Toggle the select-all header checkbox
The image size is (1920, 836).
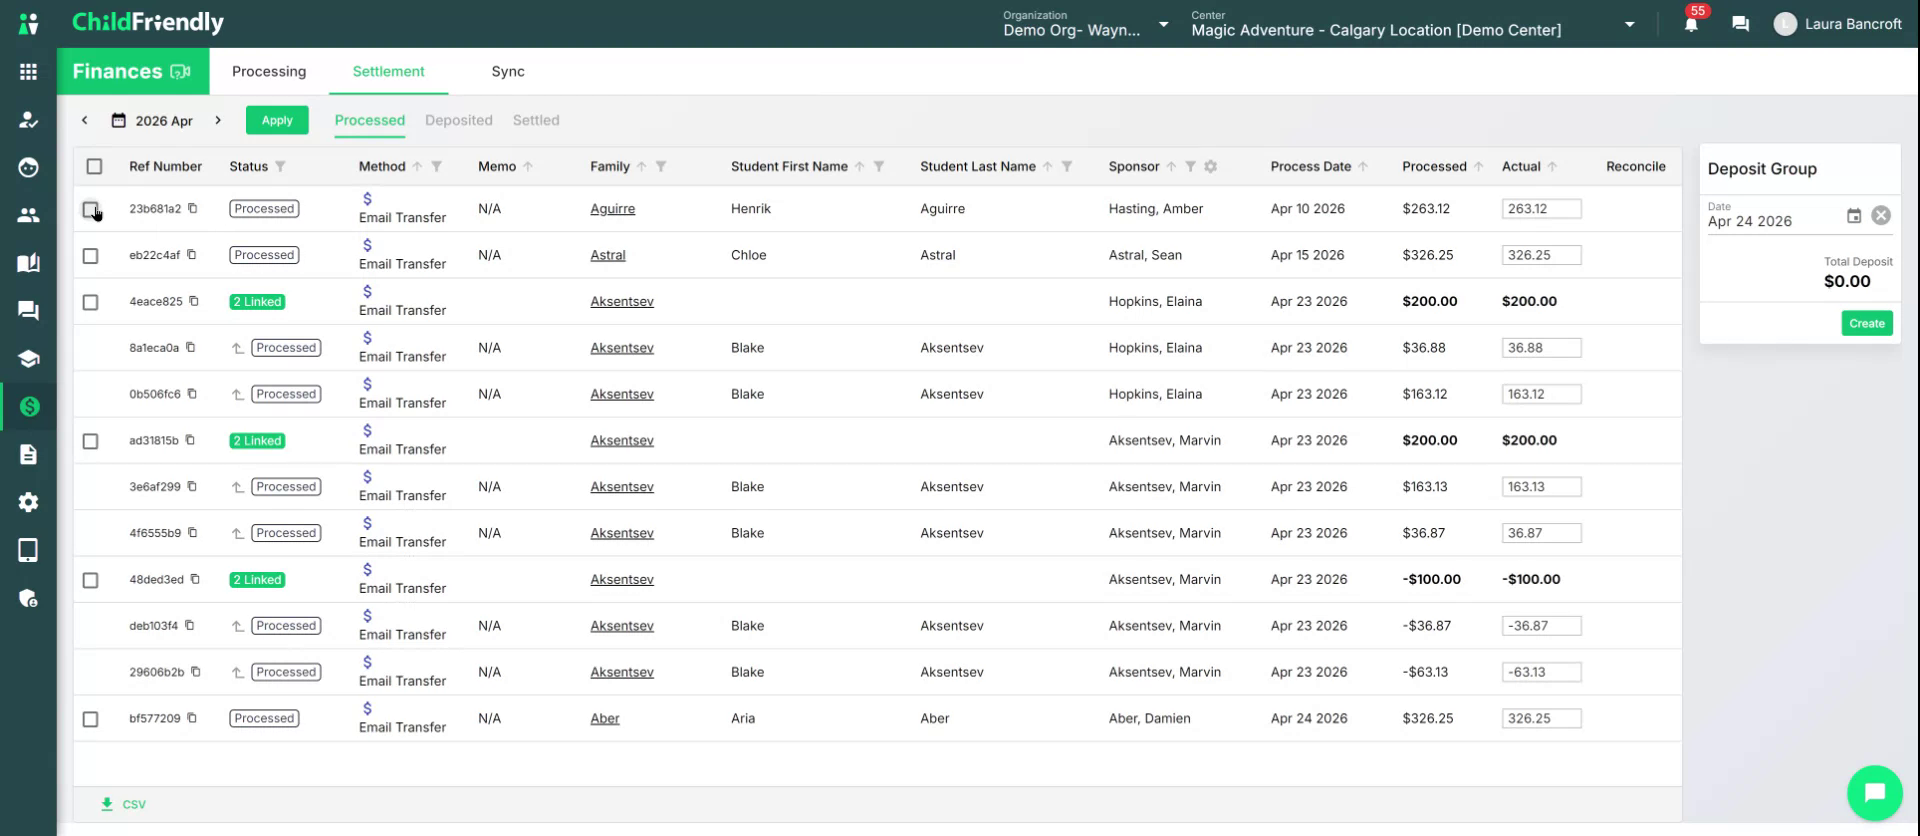click(x=94, y=167)
